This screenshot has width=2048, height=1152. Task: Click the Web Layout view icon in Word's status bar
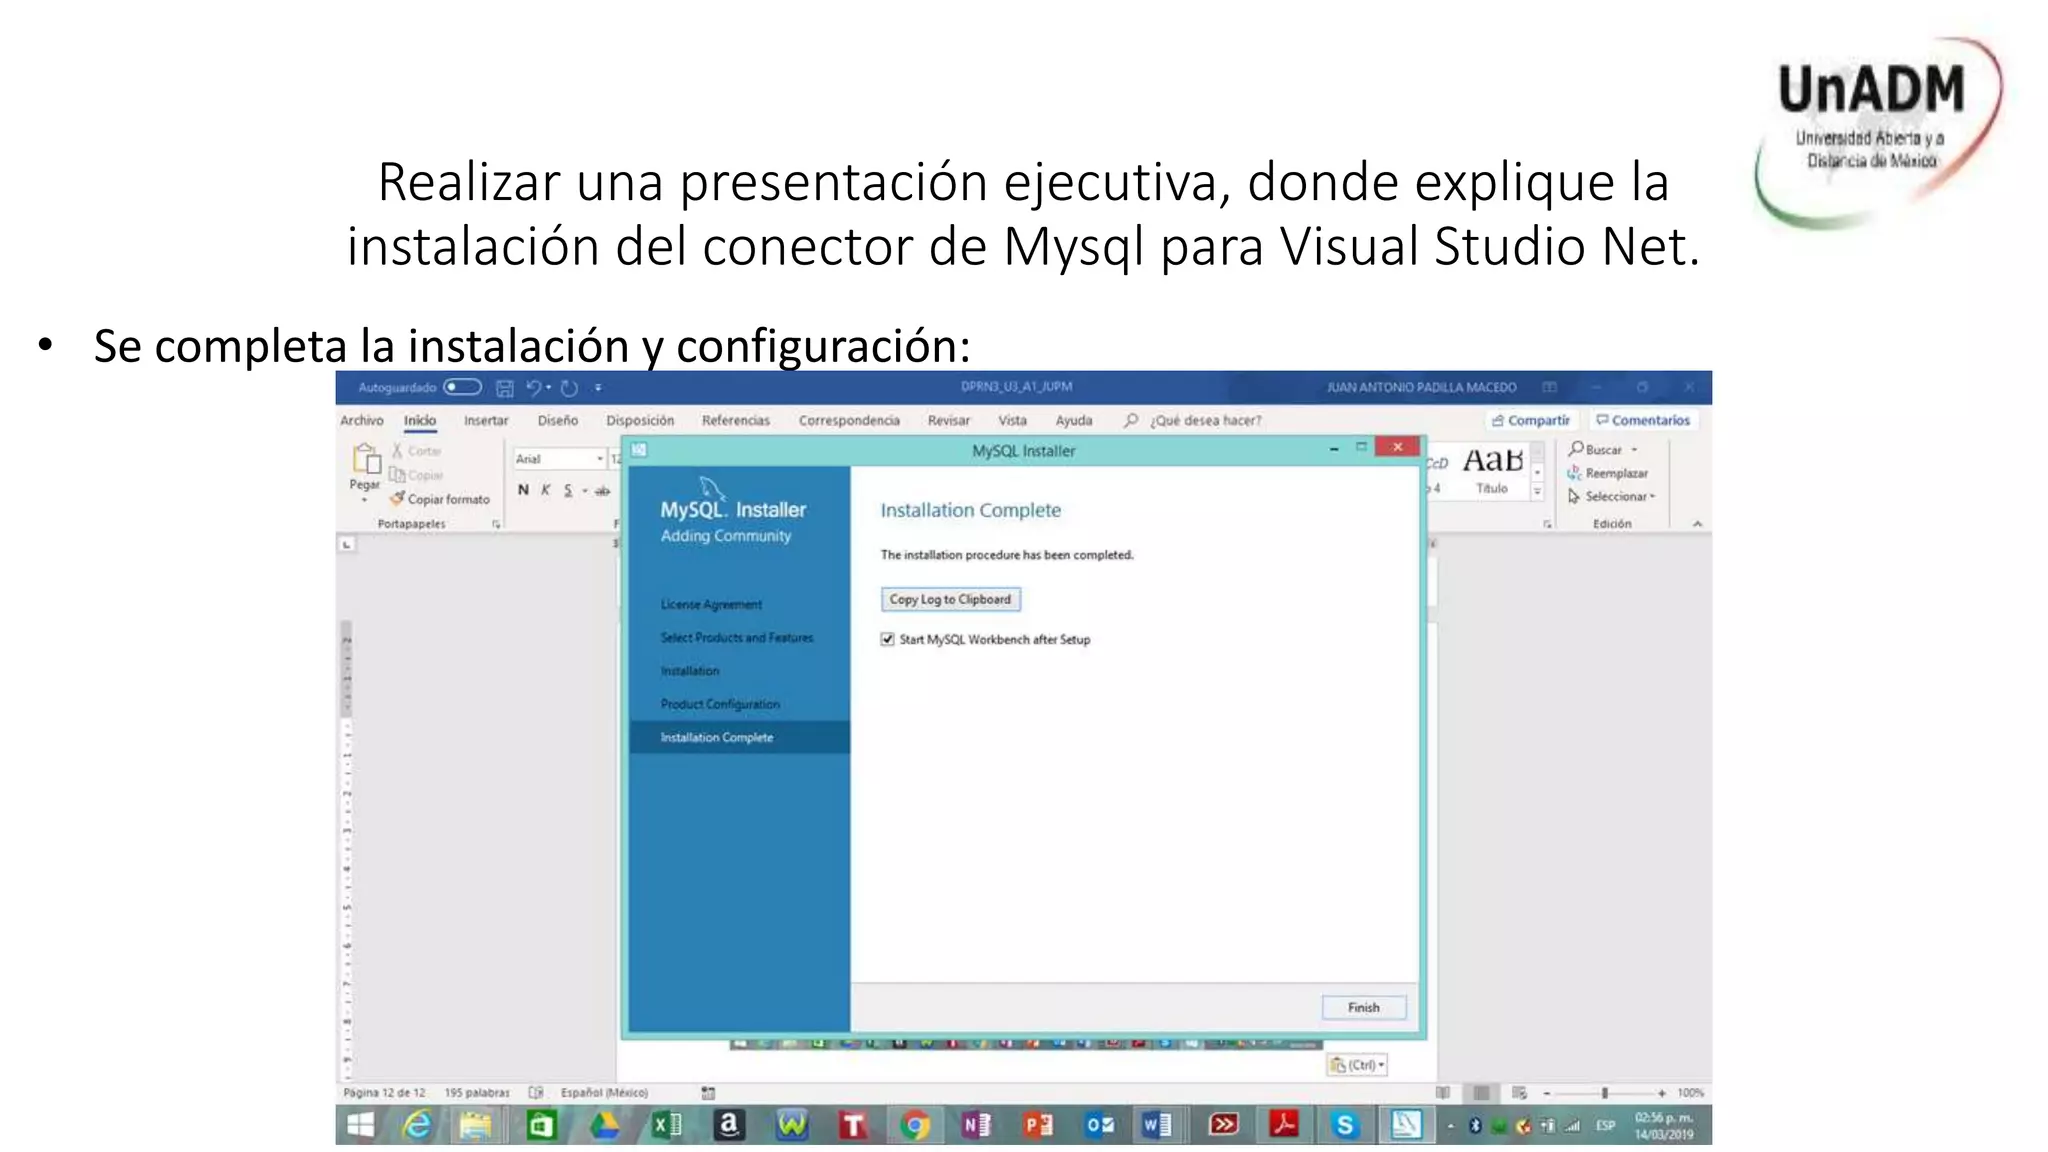pos(1519,1093)
